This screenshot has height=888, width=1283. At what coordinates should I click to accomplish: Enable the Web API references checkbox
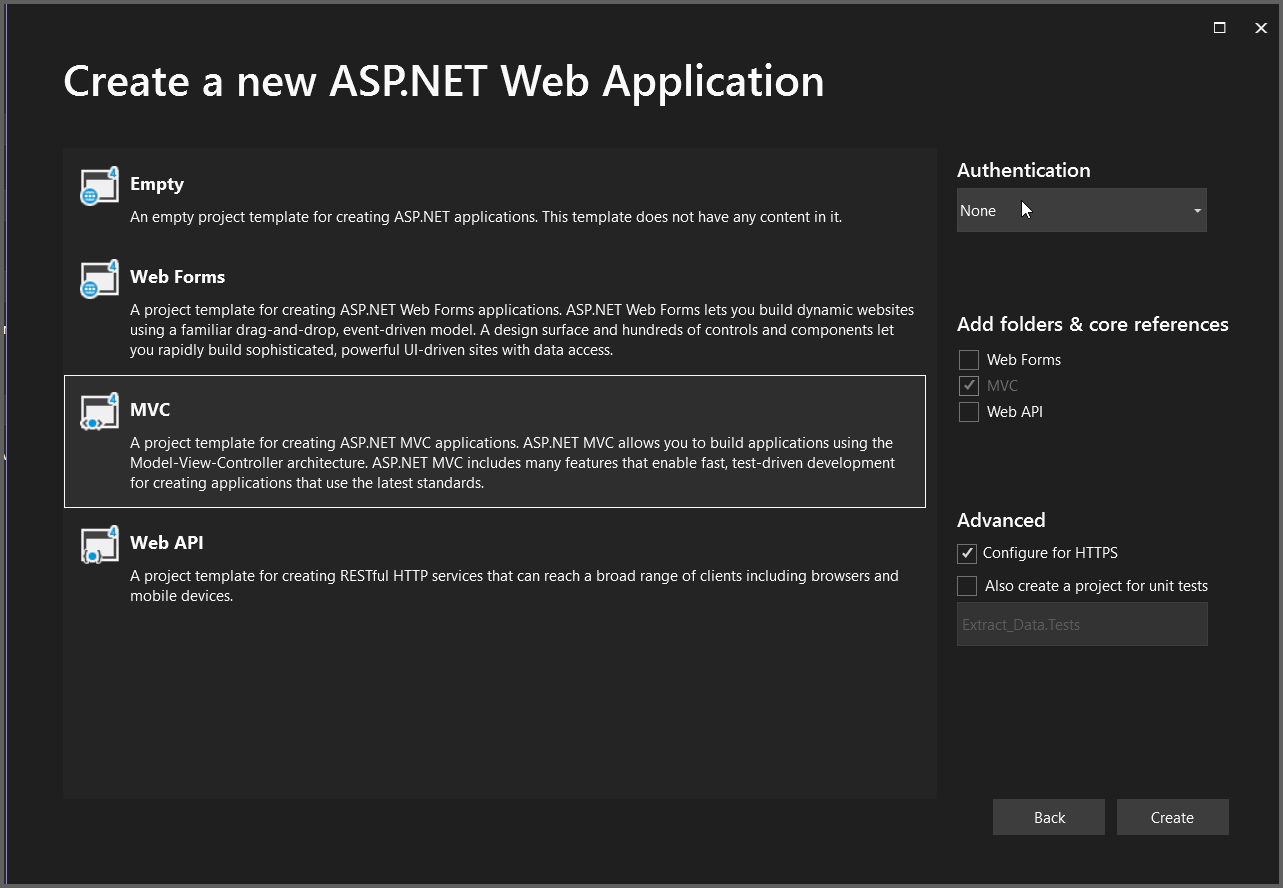tap(968, 412)
